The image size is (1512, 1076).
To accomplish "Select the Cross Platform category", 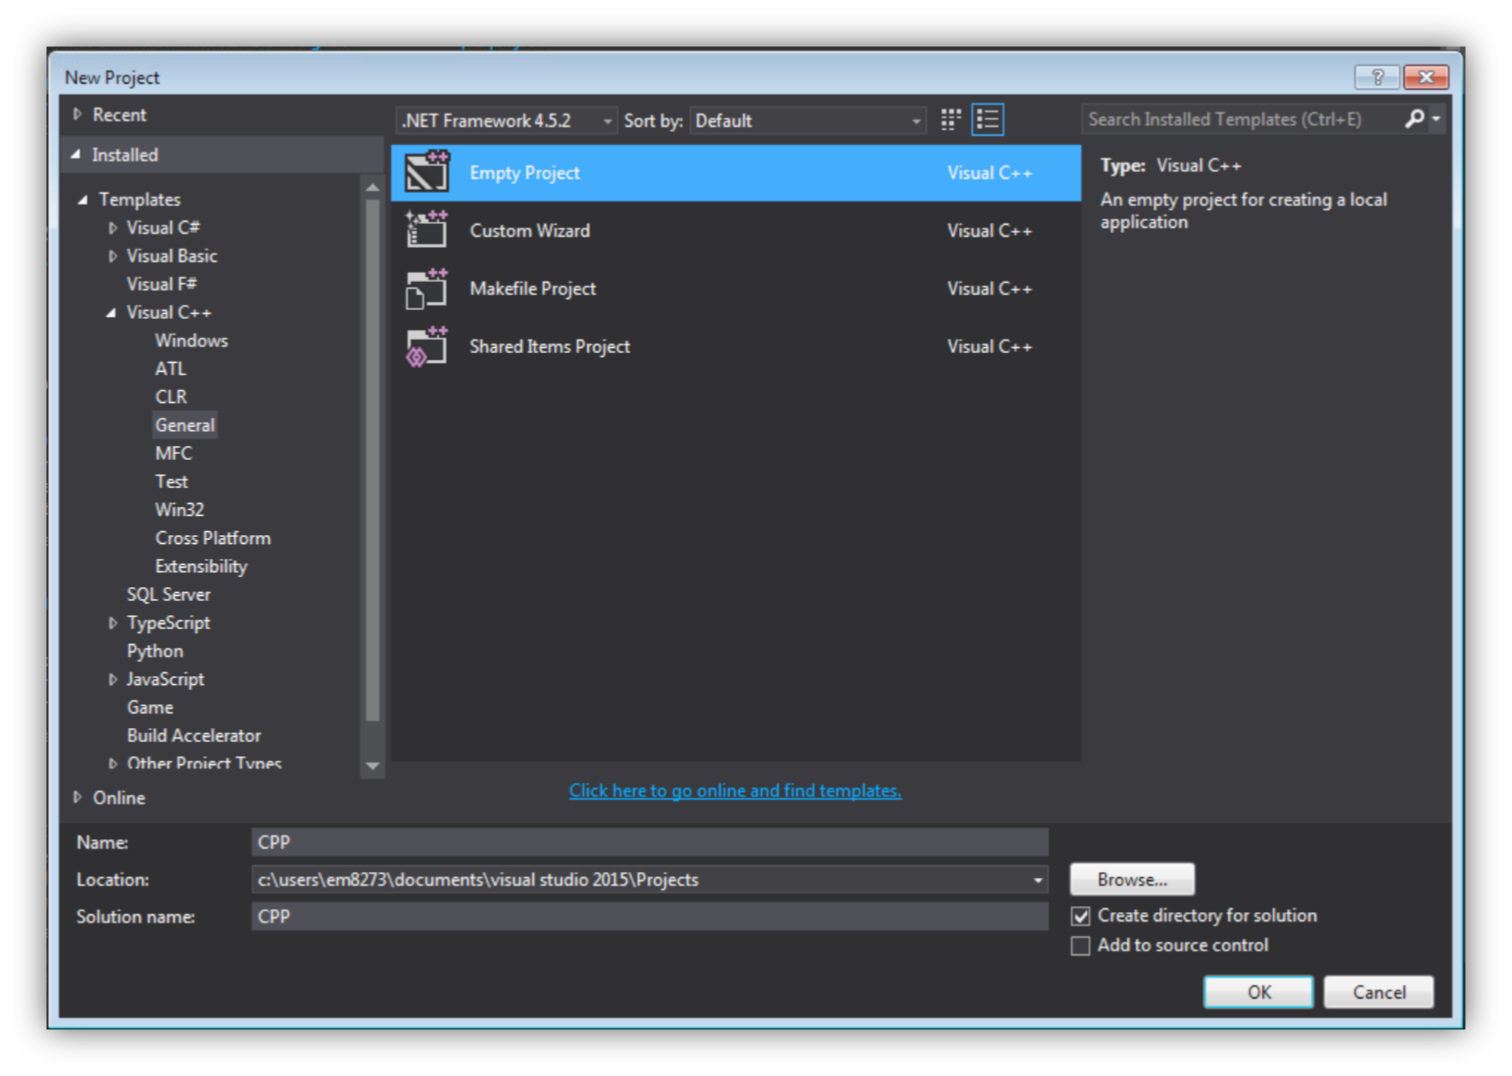I will click(x=212, y=538).
